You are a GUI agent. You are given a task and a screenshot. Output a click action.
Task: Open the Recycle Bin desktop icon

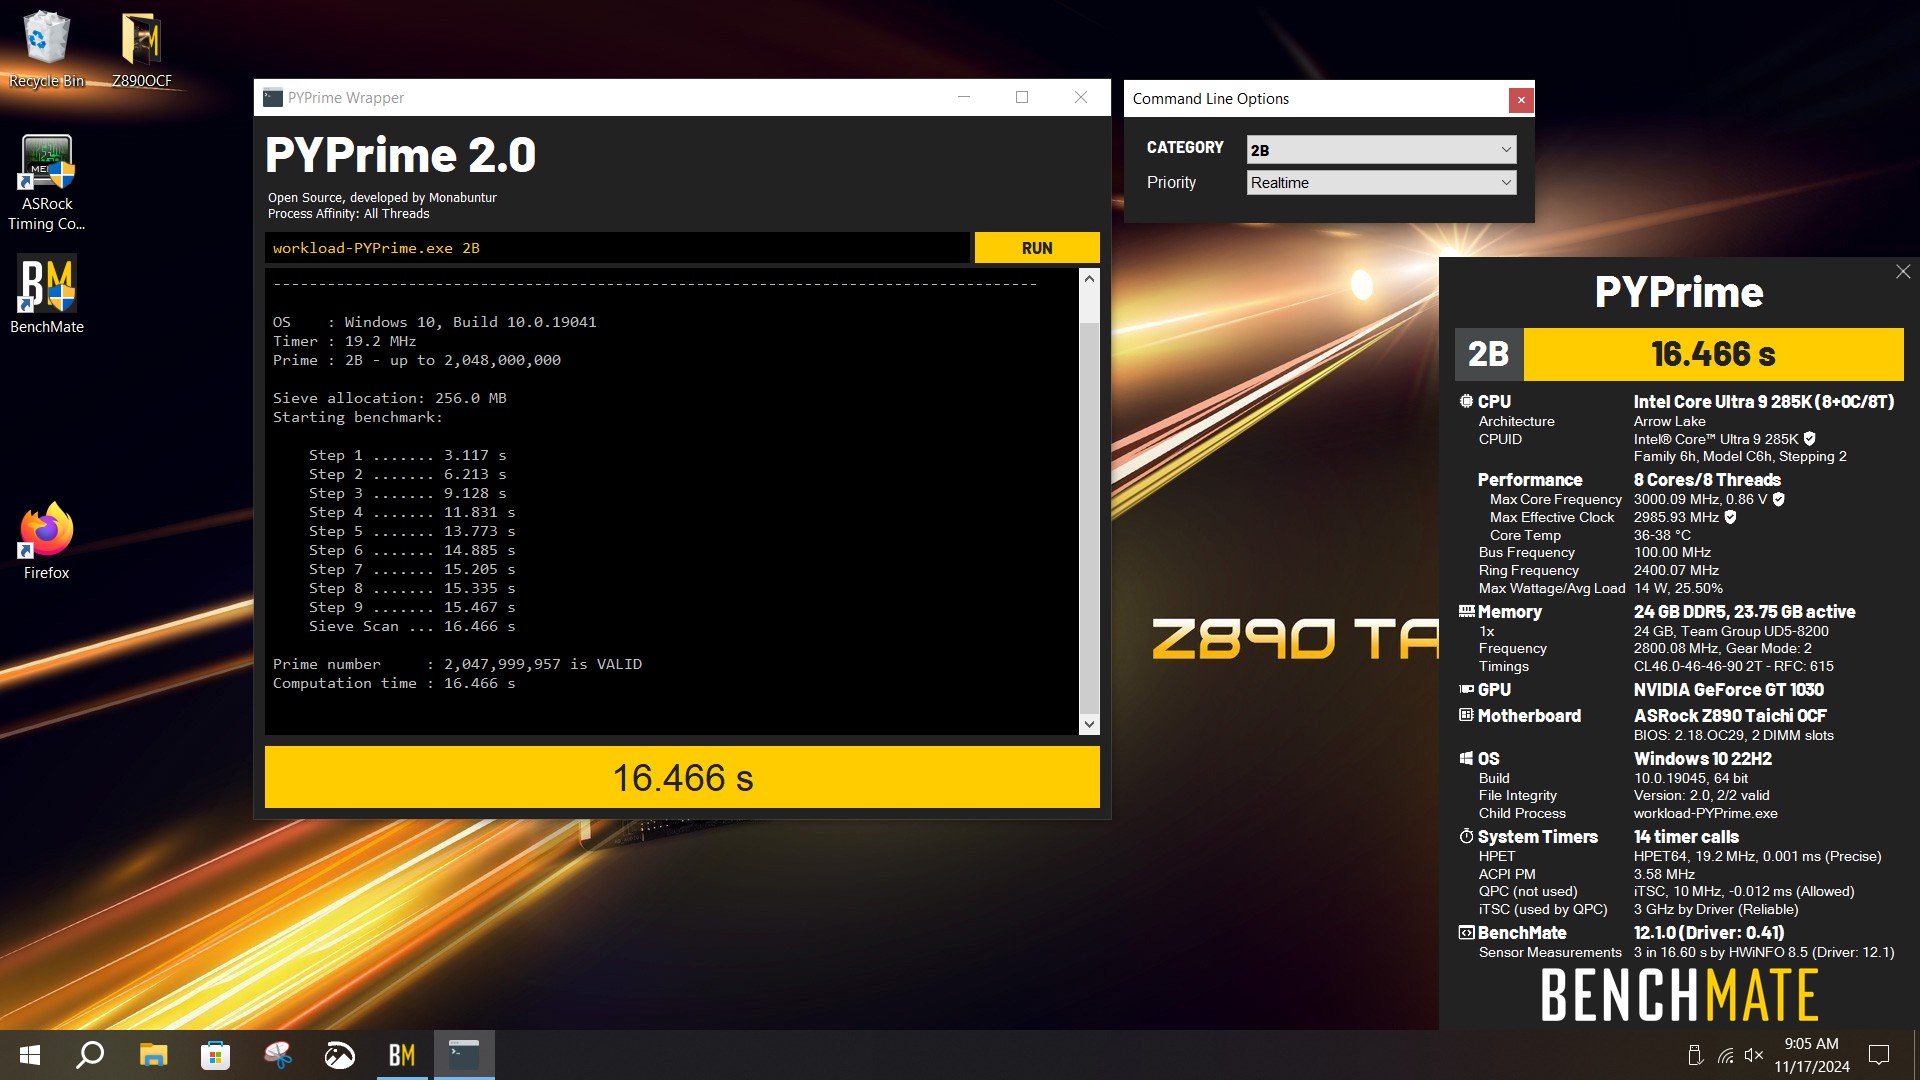46,50
